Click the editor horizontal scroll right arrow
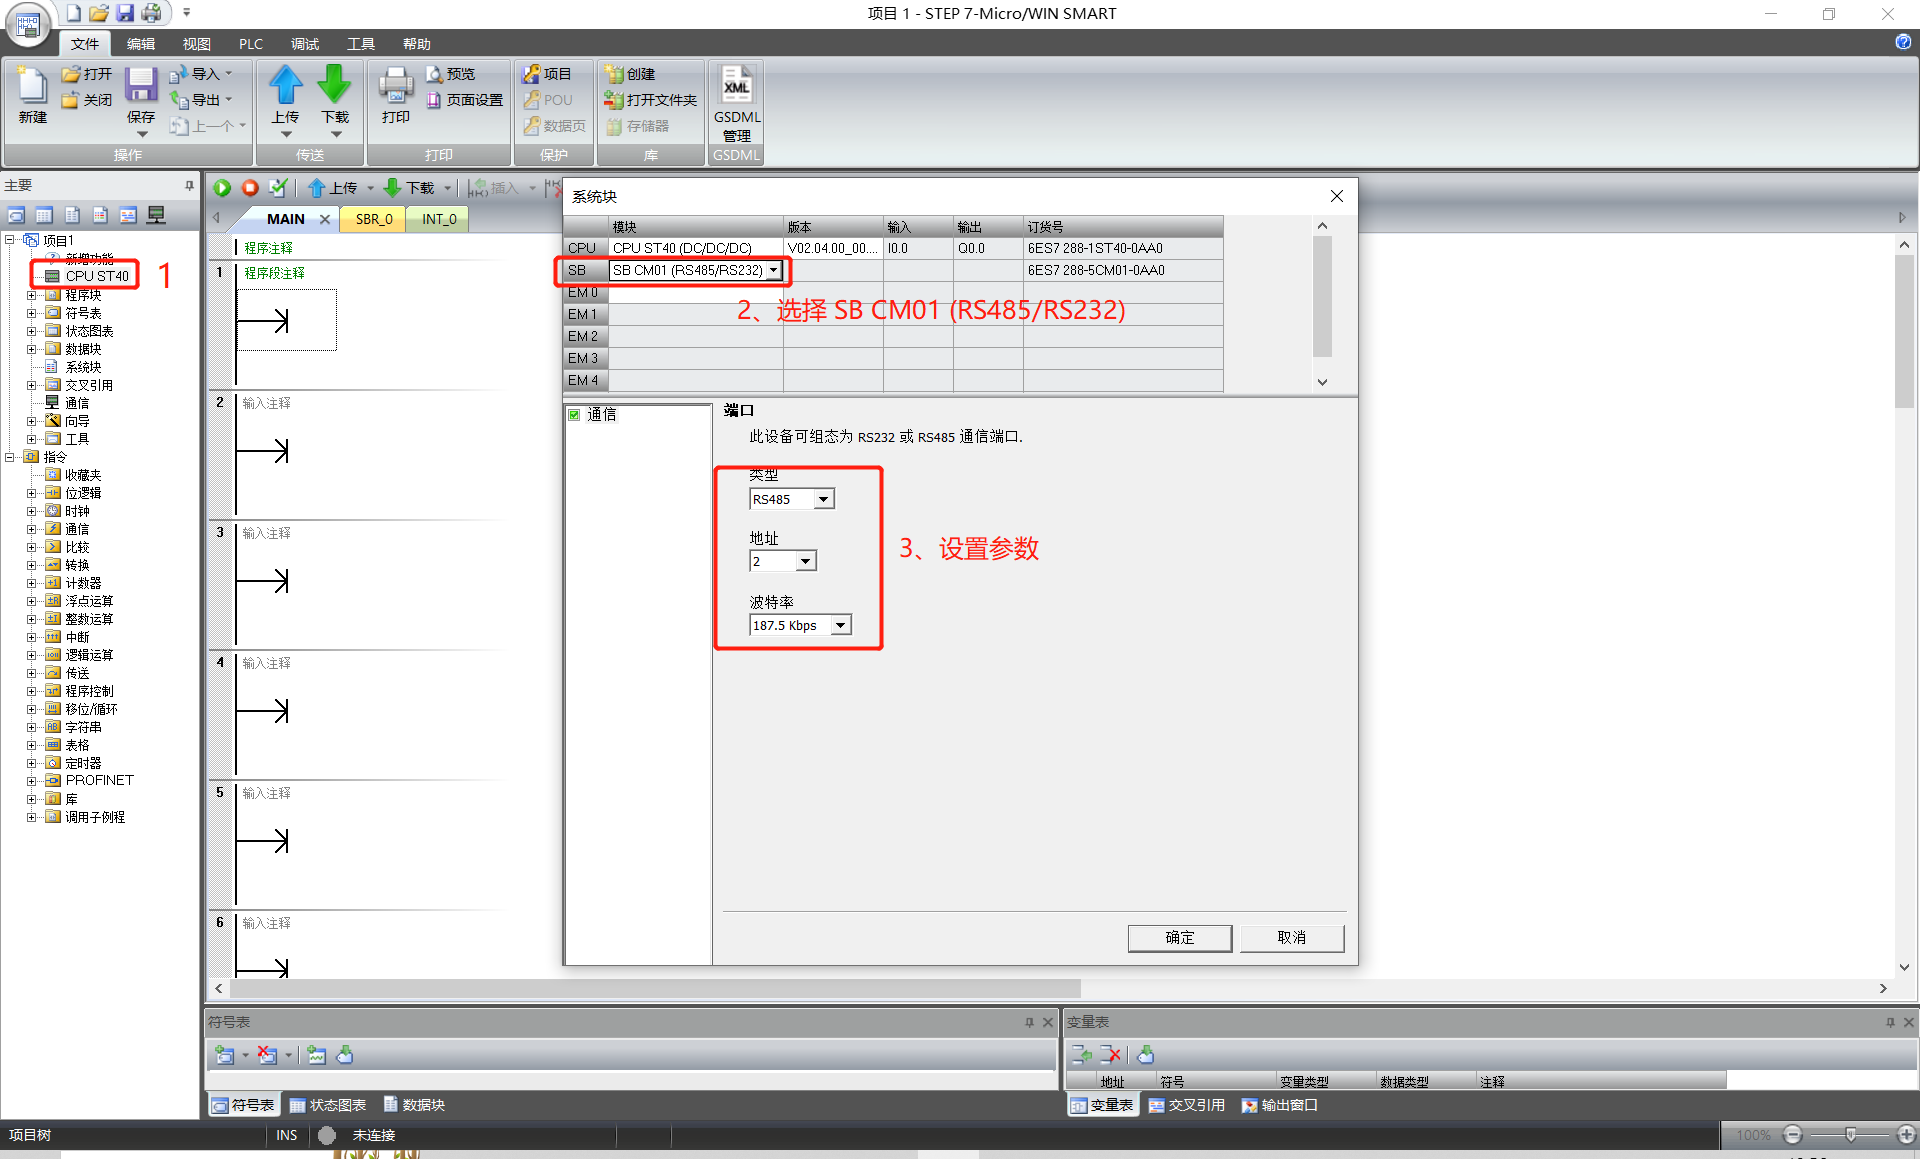The width and height of the screenshot is (1920, 1159). 1883,988
